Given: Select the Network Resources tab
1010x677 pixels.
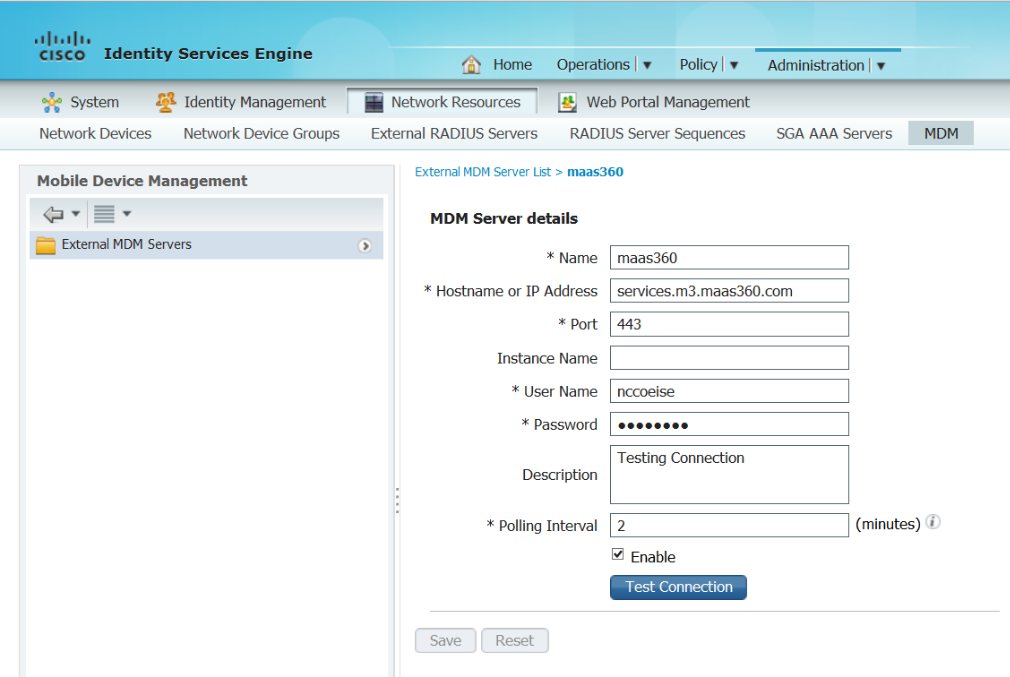Looking at the screenshot, I should [x=442, y=102].
